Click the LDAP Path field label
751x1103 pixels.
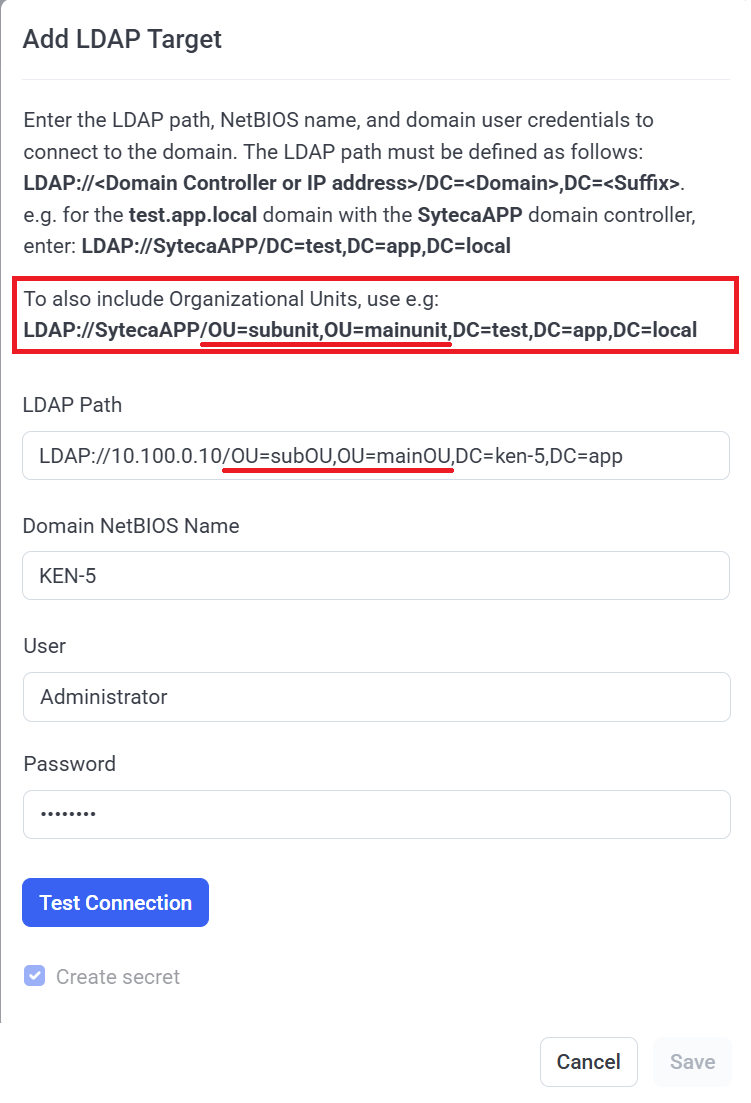pos(72,405)
